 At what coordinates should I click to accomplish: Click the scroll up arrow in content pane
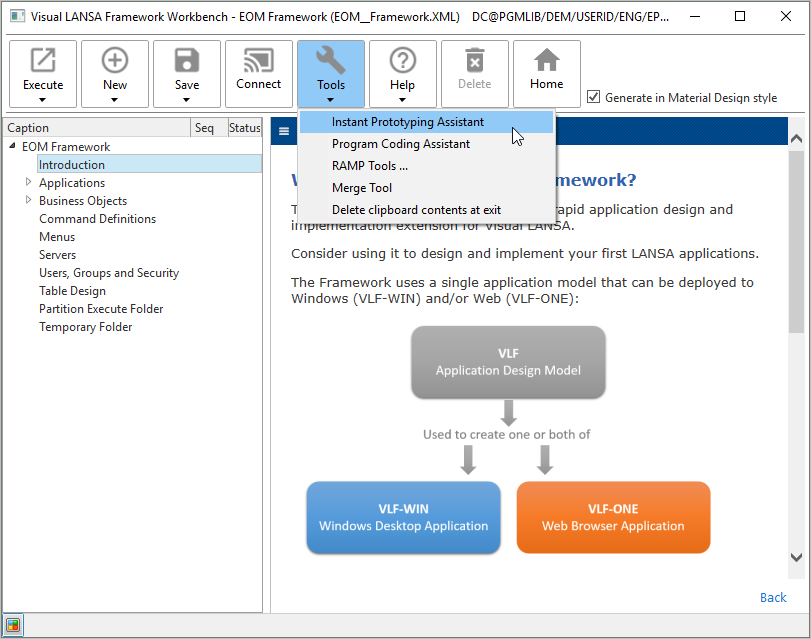coord(797,138)
